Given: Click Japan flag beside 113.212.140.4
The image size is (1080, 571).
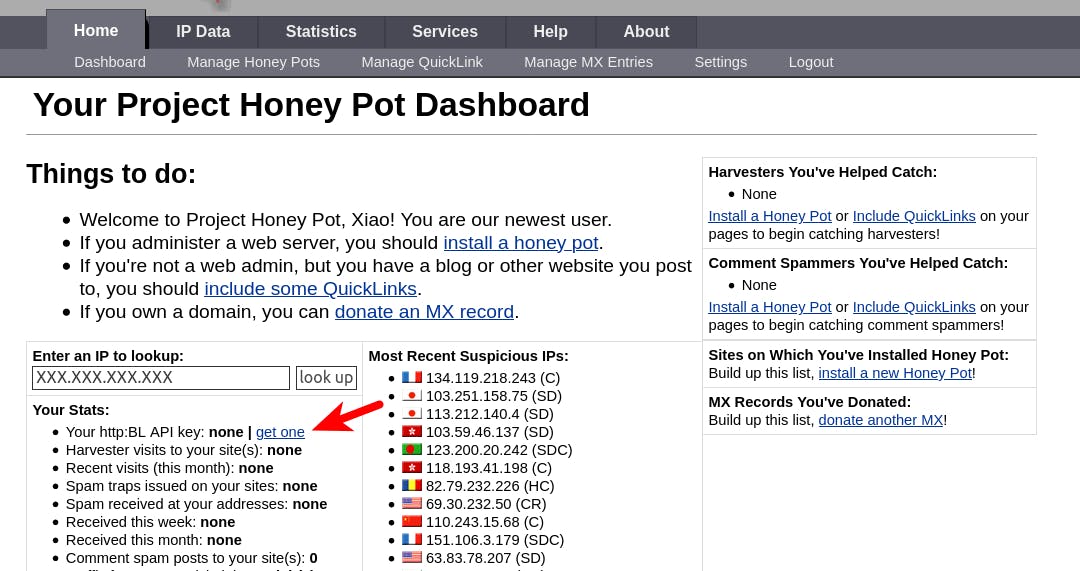Looking at the screenshot, I should click(x=412, y=413).
